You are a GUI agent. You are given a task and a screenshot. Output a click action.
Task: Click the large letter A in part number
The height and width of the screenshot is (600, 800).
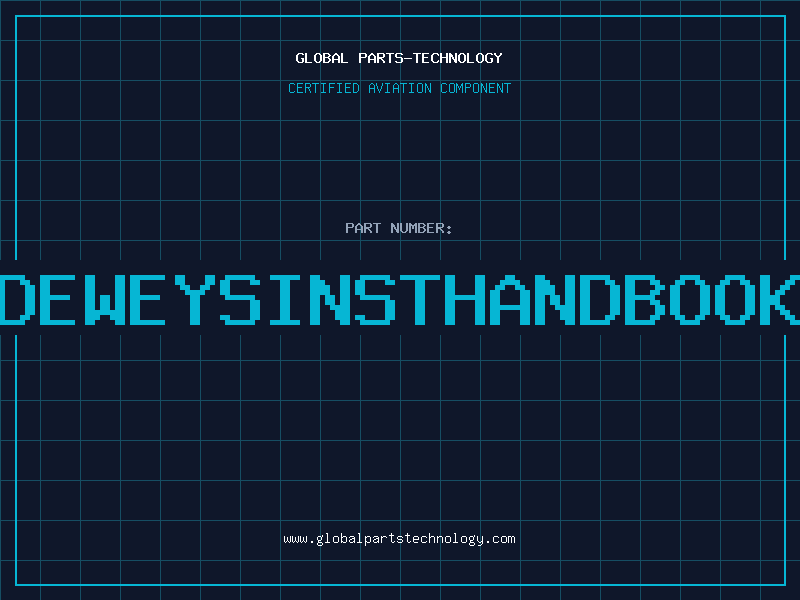[508, 300]
